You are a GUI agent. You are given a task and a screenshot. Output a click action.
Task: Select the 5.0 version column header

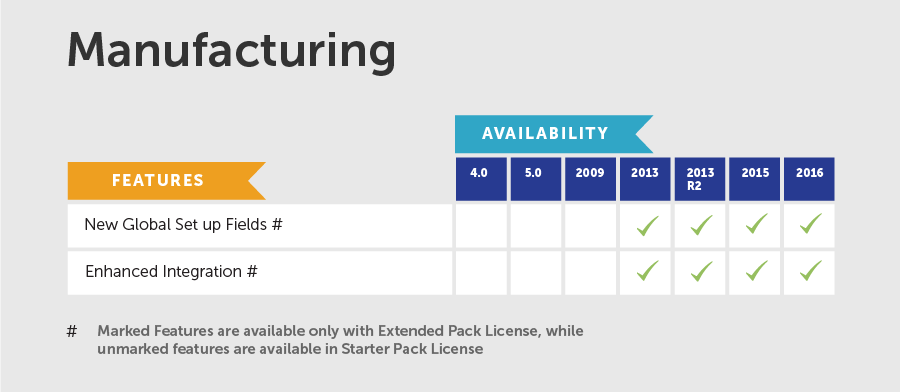pyautogui.click(x=536, y=179)
